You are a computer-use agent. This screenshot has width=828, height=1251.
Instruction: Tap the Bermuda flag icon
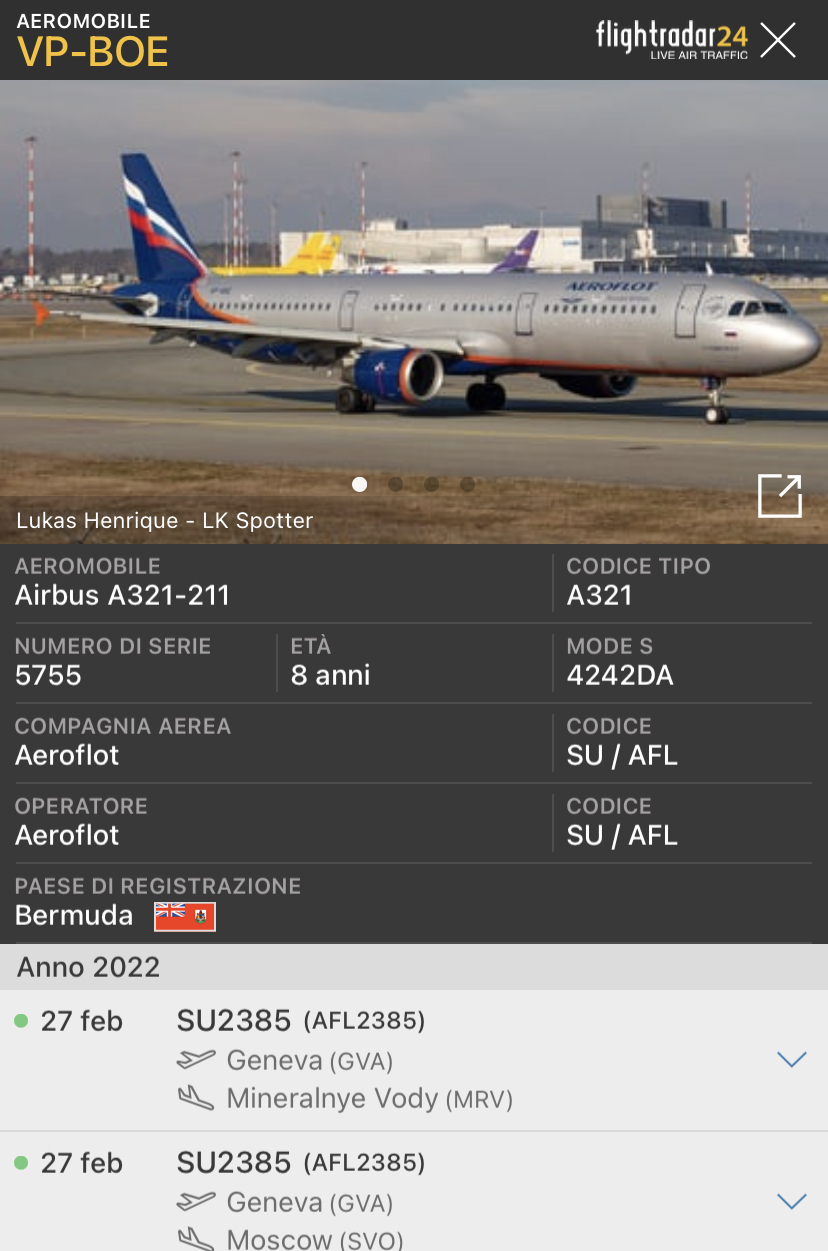pos(185,916)
